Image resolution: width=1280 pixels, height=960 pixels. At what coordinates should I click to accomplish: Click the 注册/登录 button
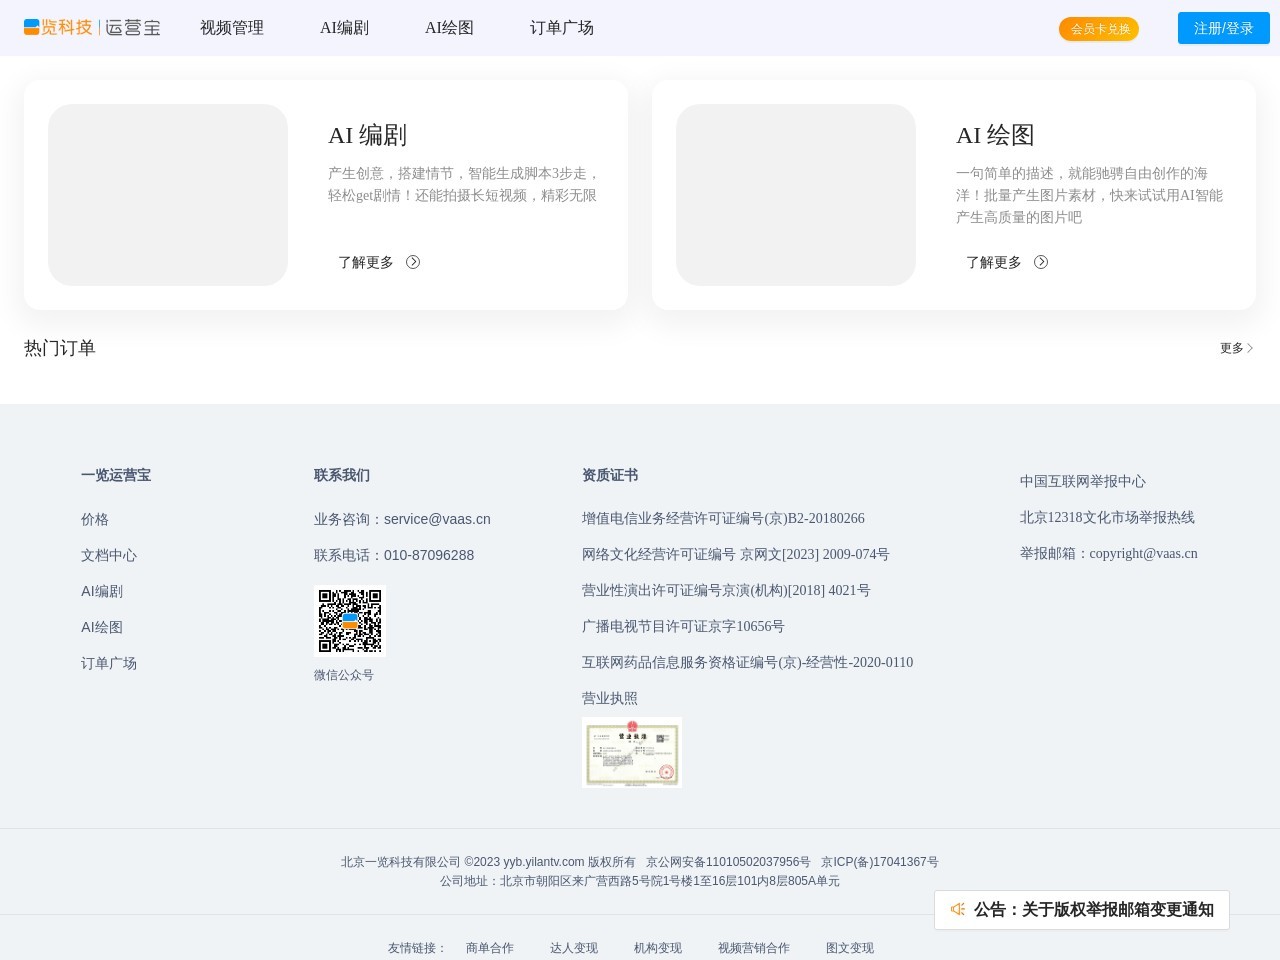point(1223,28)
